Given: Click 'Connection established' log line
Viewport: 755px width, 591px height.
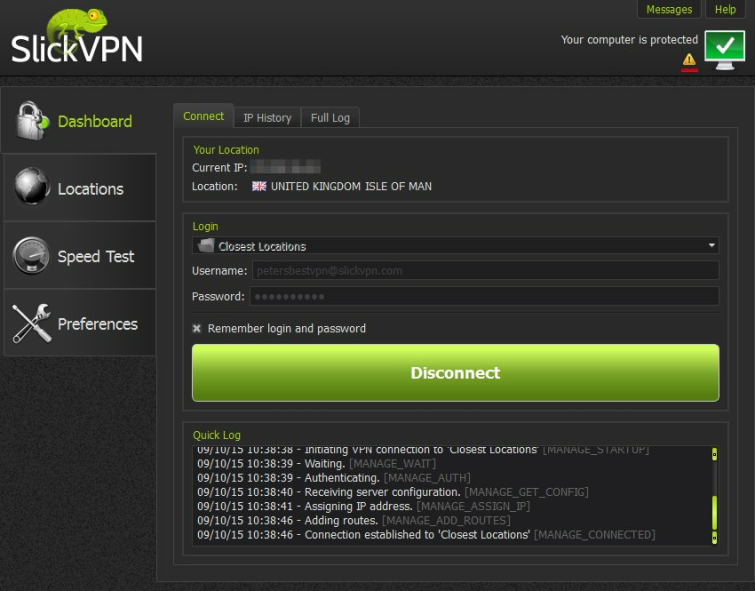Looking at the screenshot, I should pos(426,535).
